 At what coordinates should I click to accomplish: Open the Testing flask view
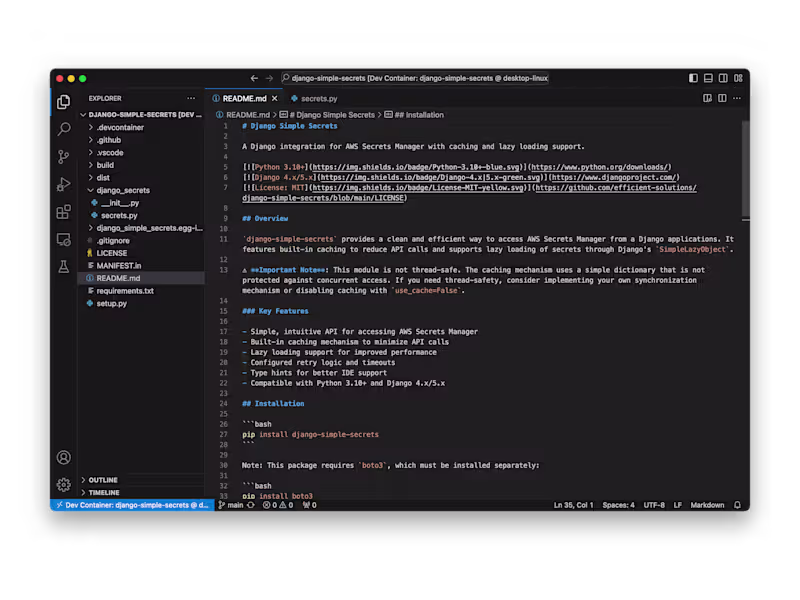[x=64, y=266]
